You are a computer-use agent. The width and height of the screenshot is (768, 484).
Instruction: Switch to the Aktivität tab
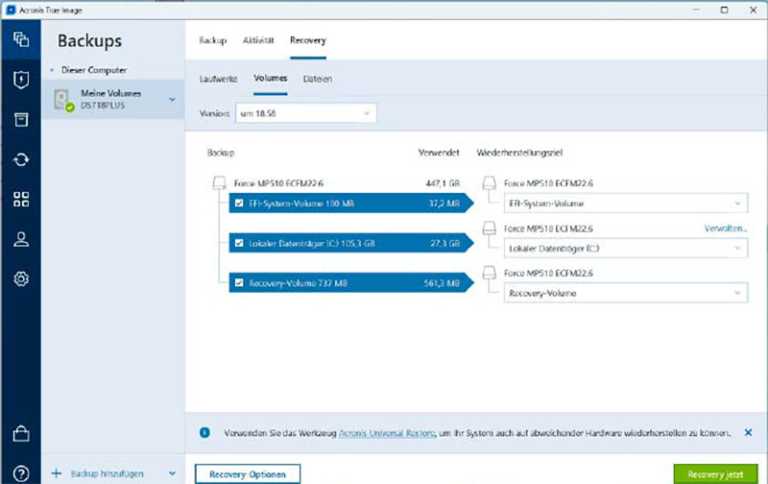pos(258,40)
